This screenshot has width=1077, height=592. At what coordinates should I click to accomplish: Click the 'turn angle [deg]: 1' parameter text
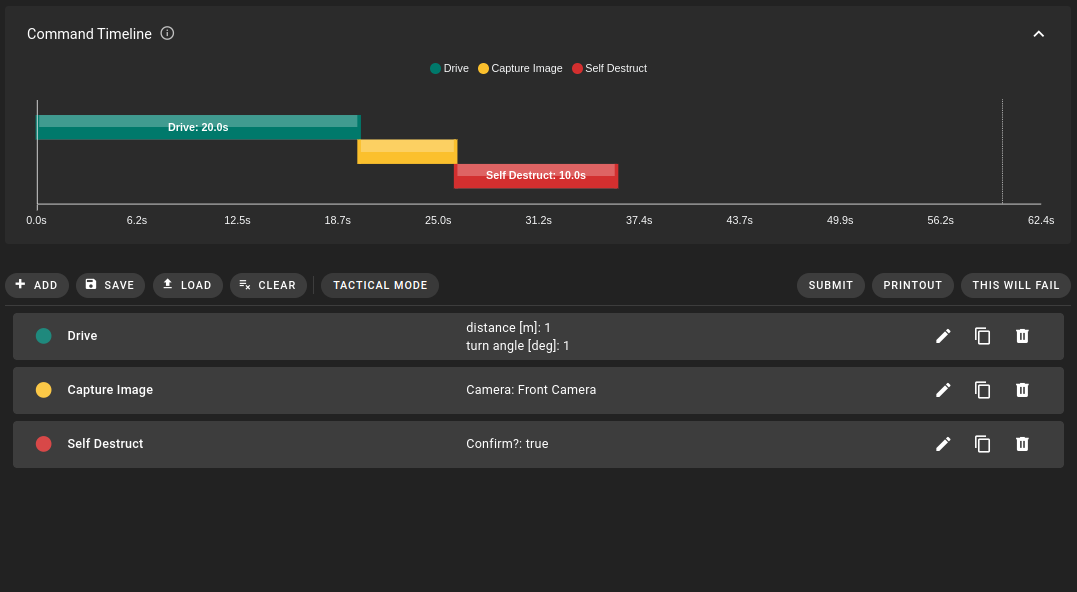tap(518, 345)
